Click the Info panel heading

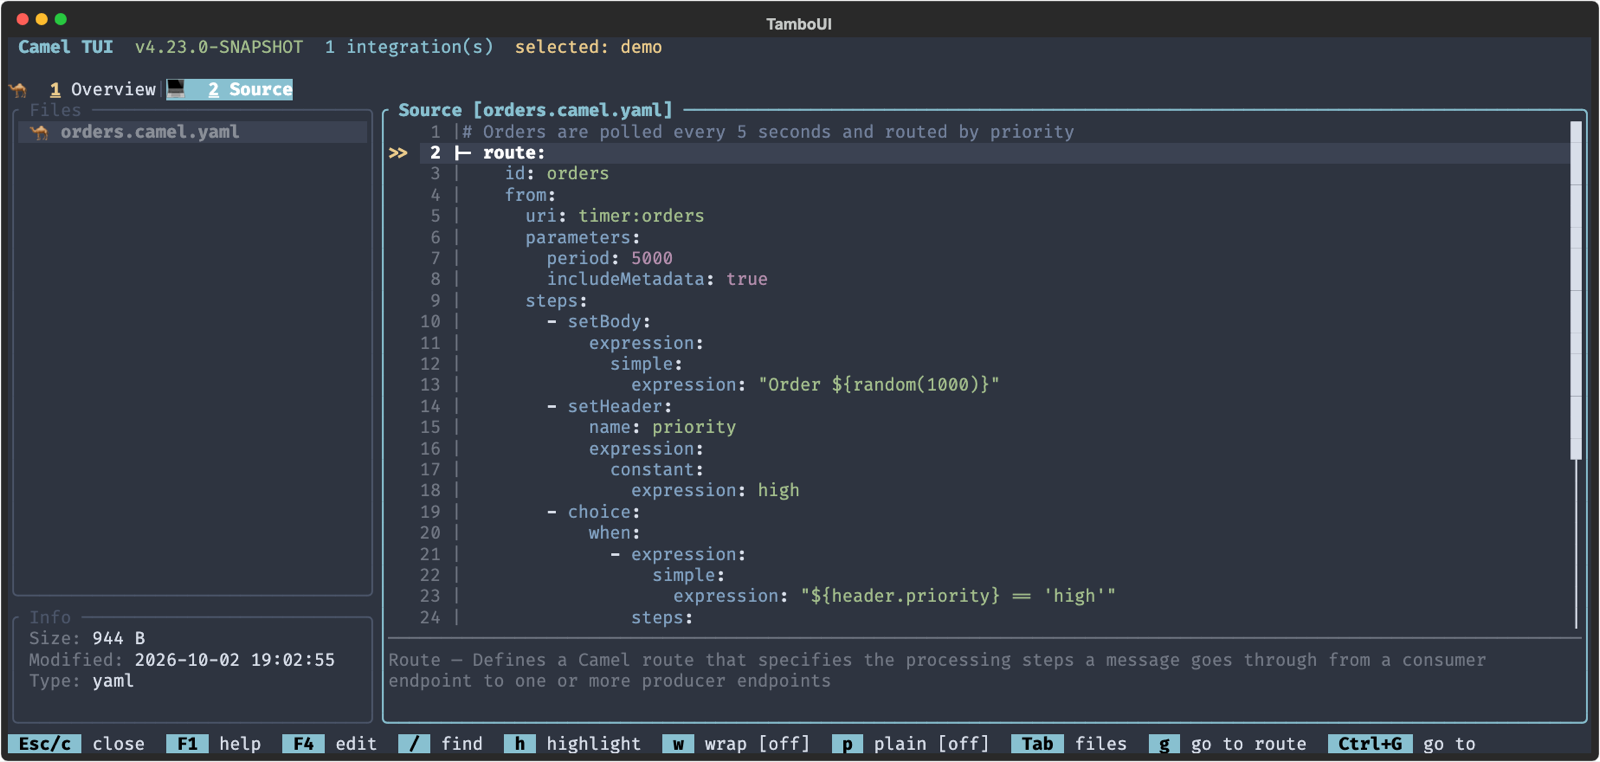click(50, 618)
